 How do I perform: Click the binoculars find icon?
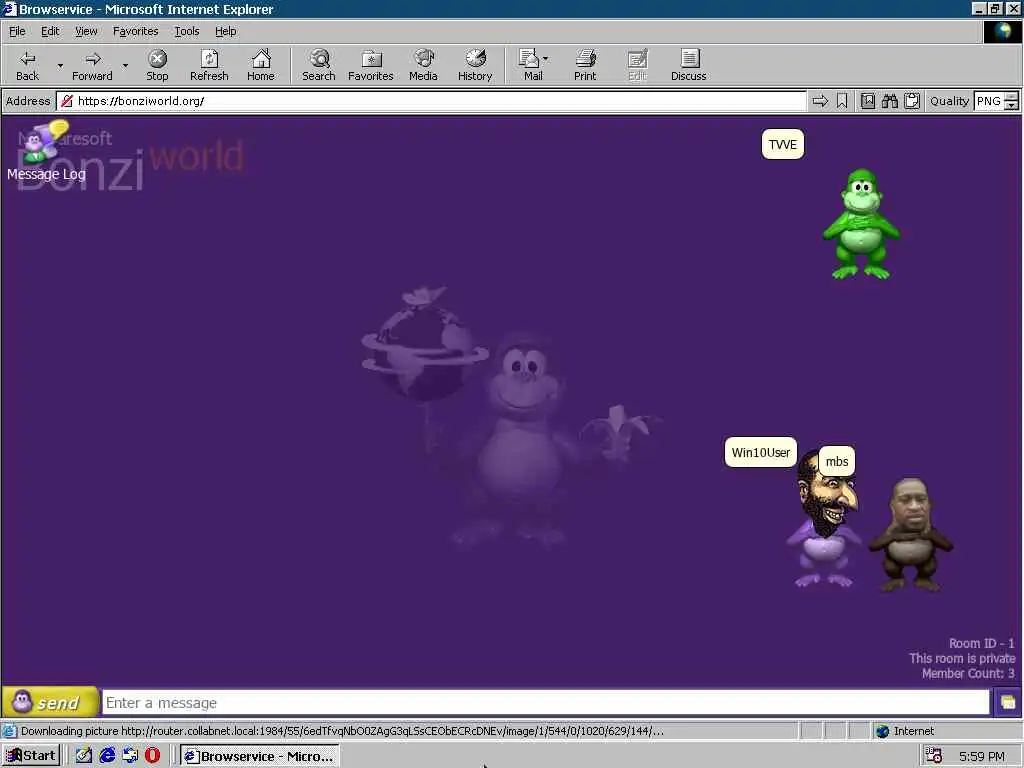890,101
